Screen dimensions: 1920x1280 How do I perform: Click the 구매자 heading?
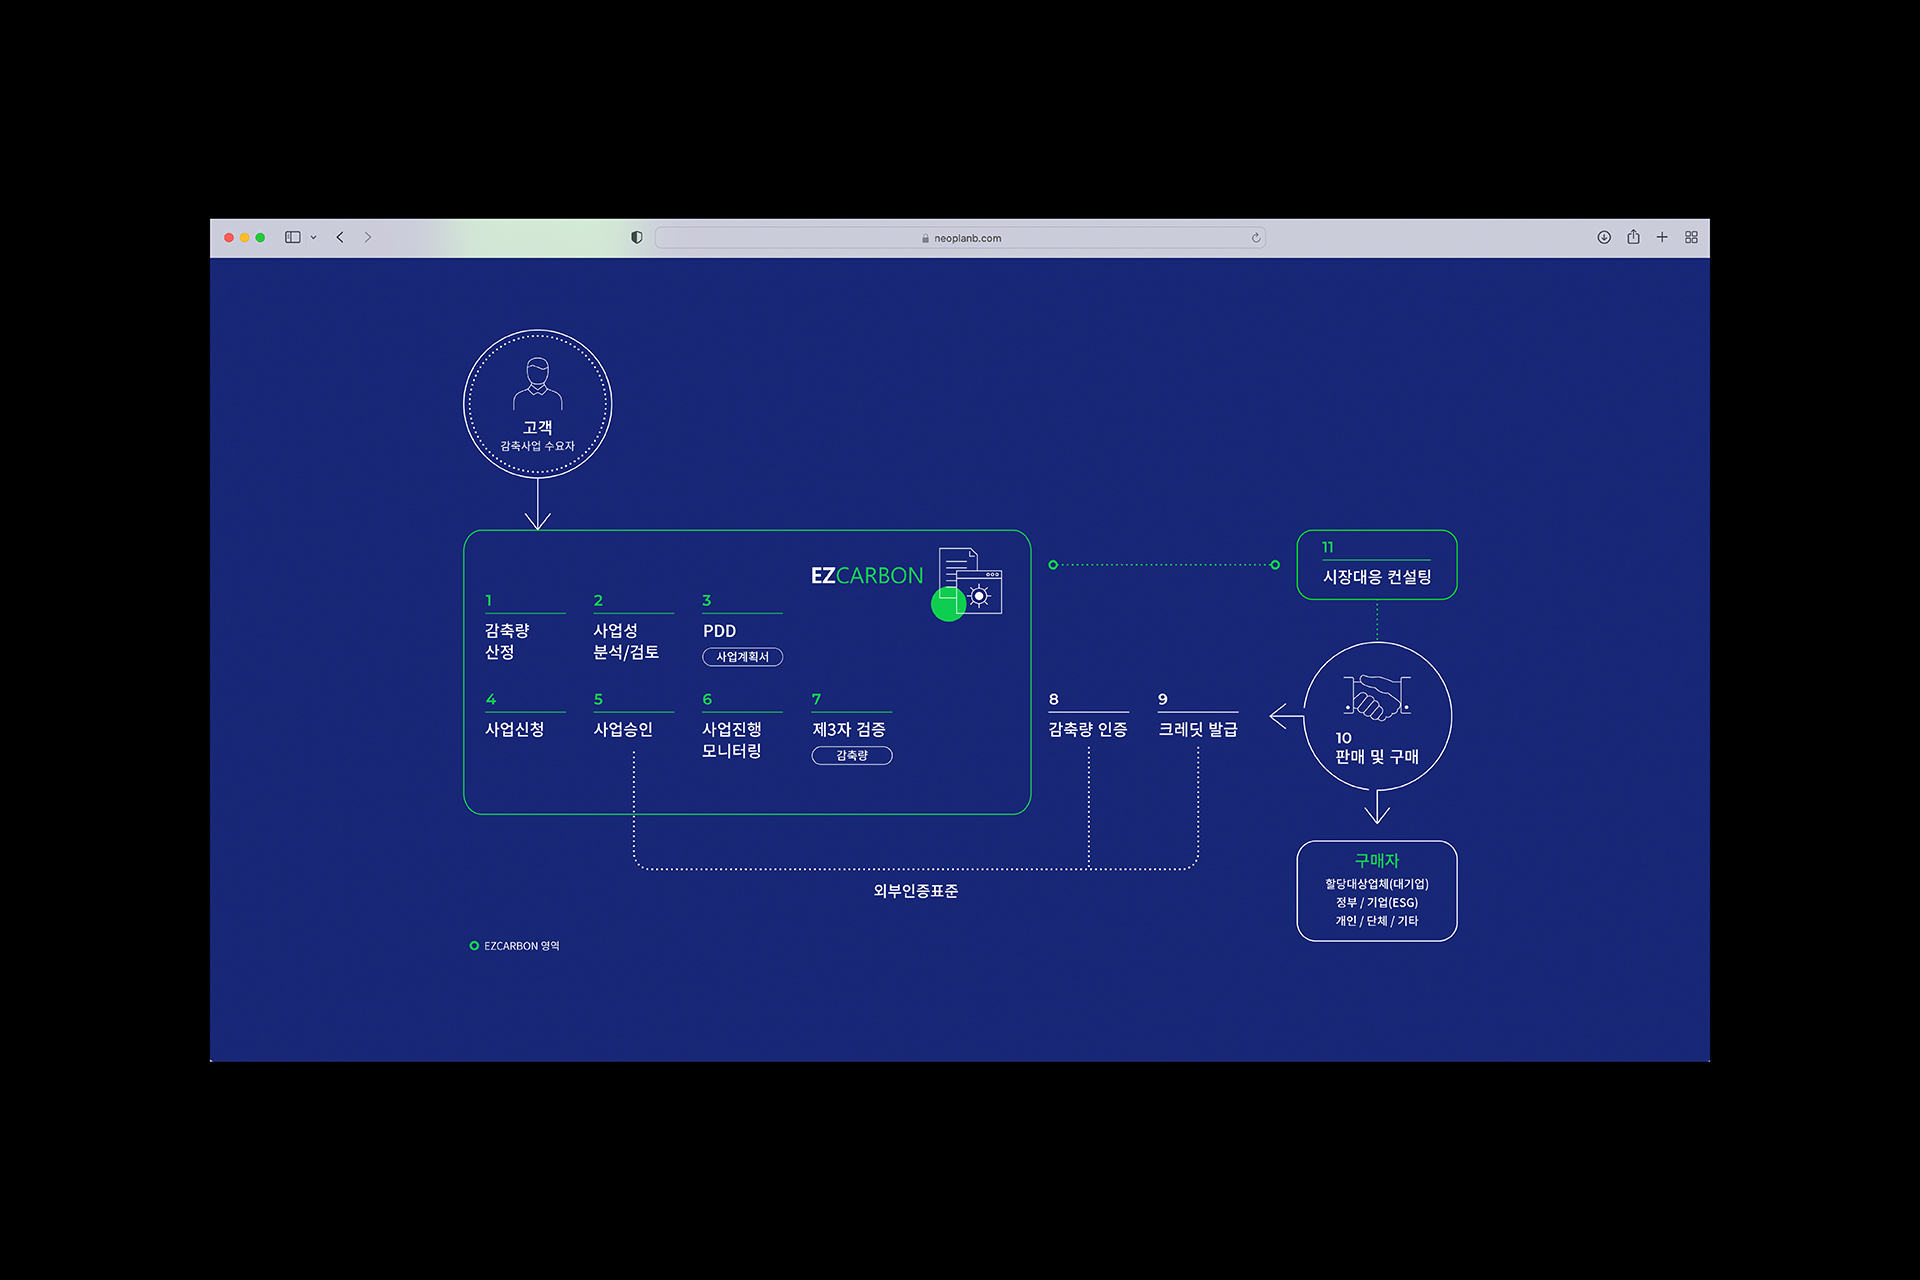(1377, 861)
